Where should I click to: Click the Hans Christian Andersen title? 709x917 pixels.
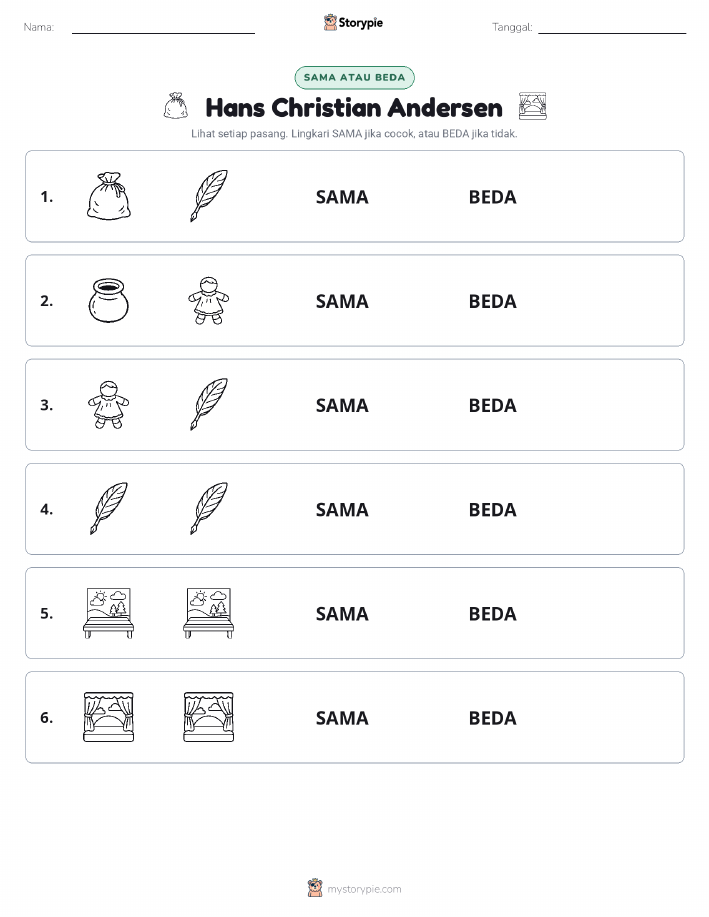point(354,108)
